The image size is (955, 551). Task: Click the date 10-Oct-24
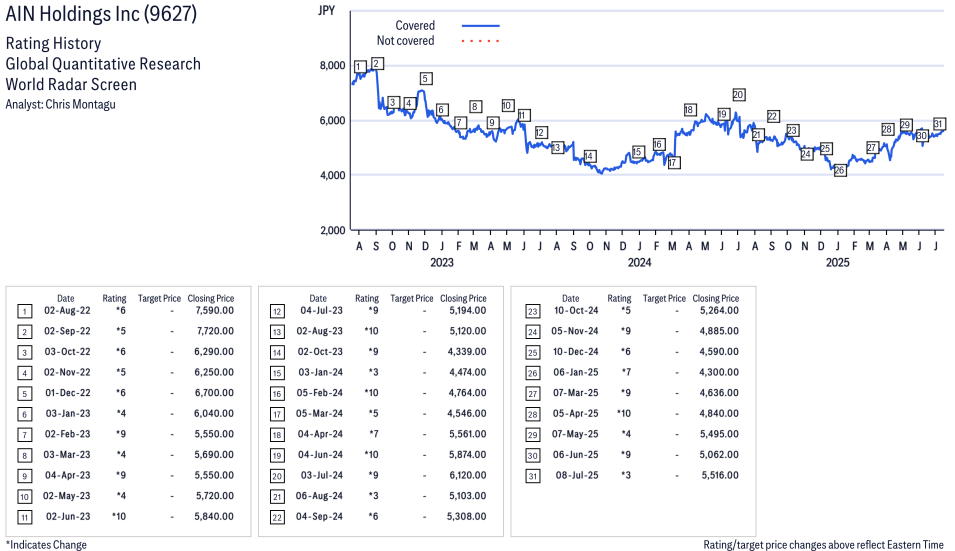(576, 311)
